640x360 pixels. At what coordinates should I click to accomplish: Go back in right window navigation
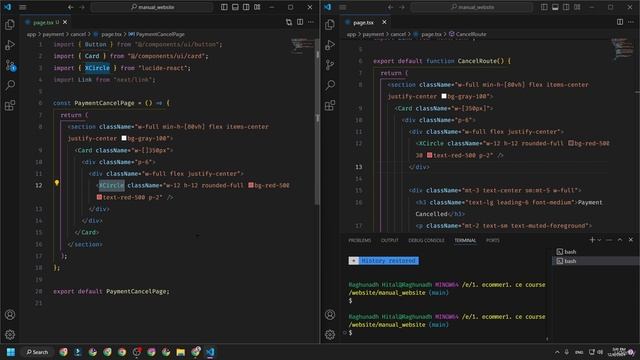(x=391, y=7)
